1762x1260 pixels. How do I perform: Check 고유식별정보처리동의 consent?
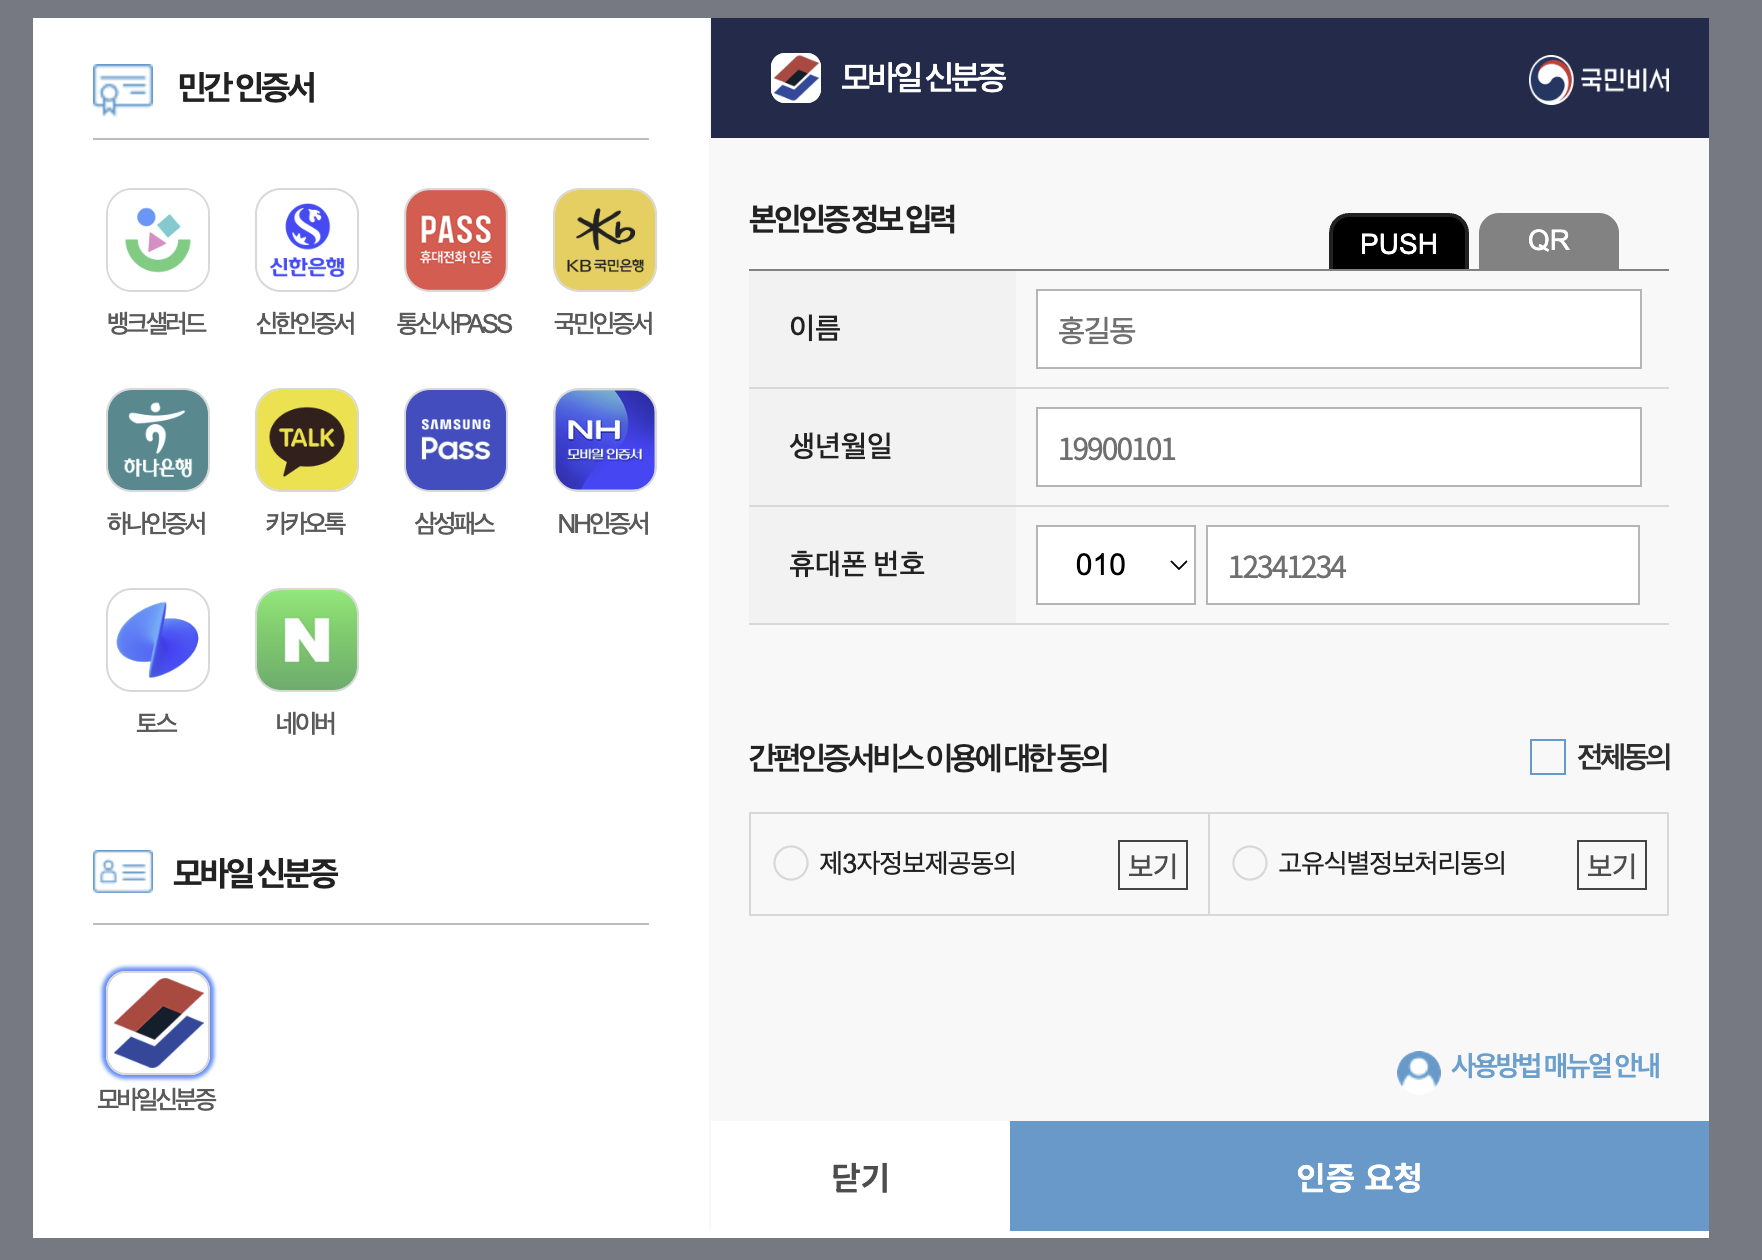(1249, 864)
